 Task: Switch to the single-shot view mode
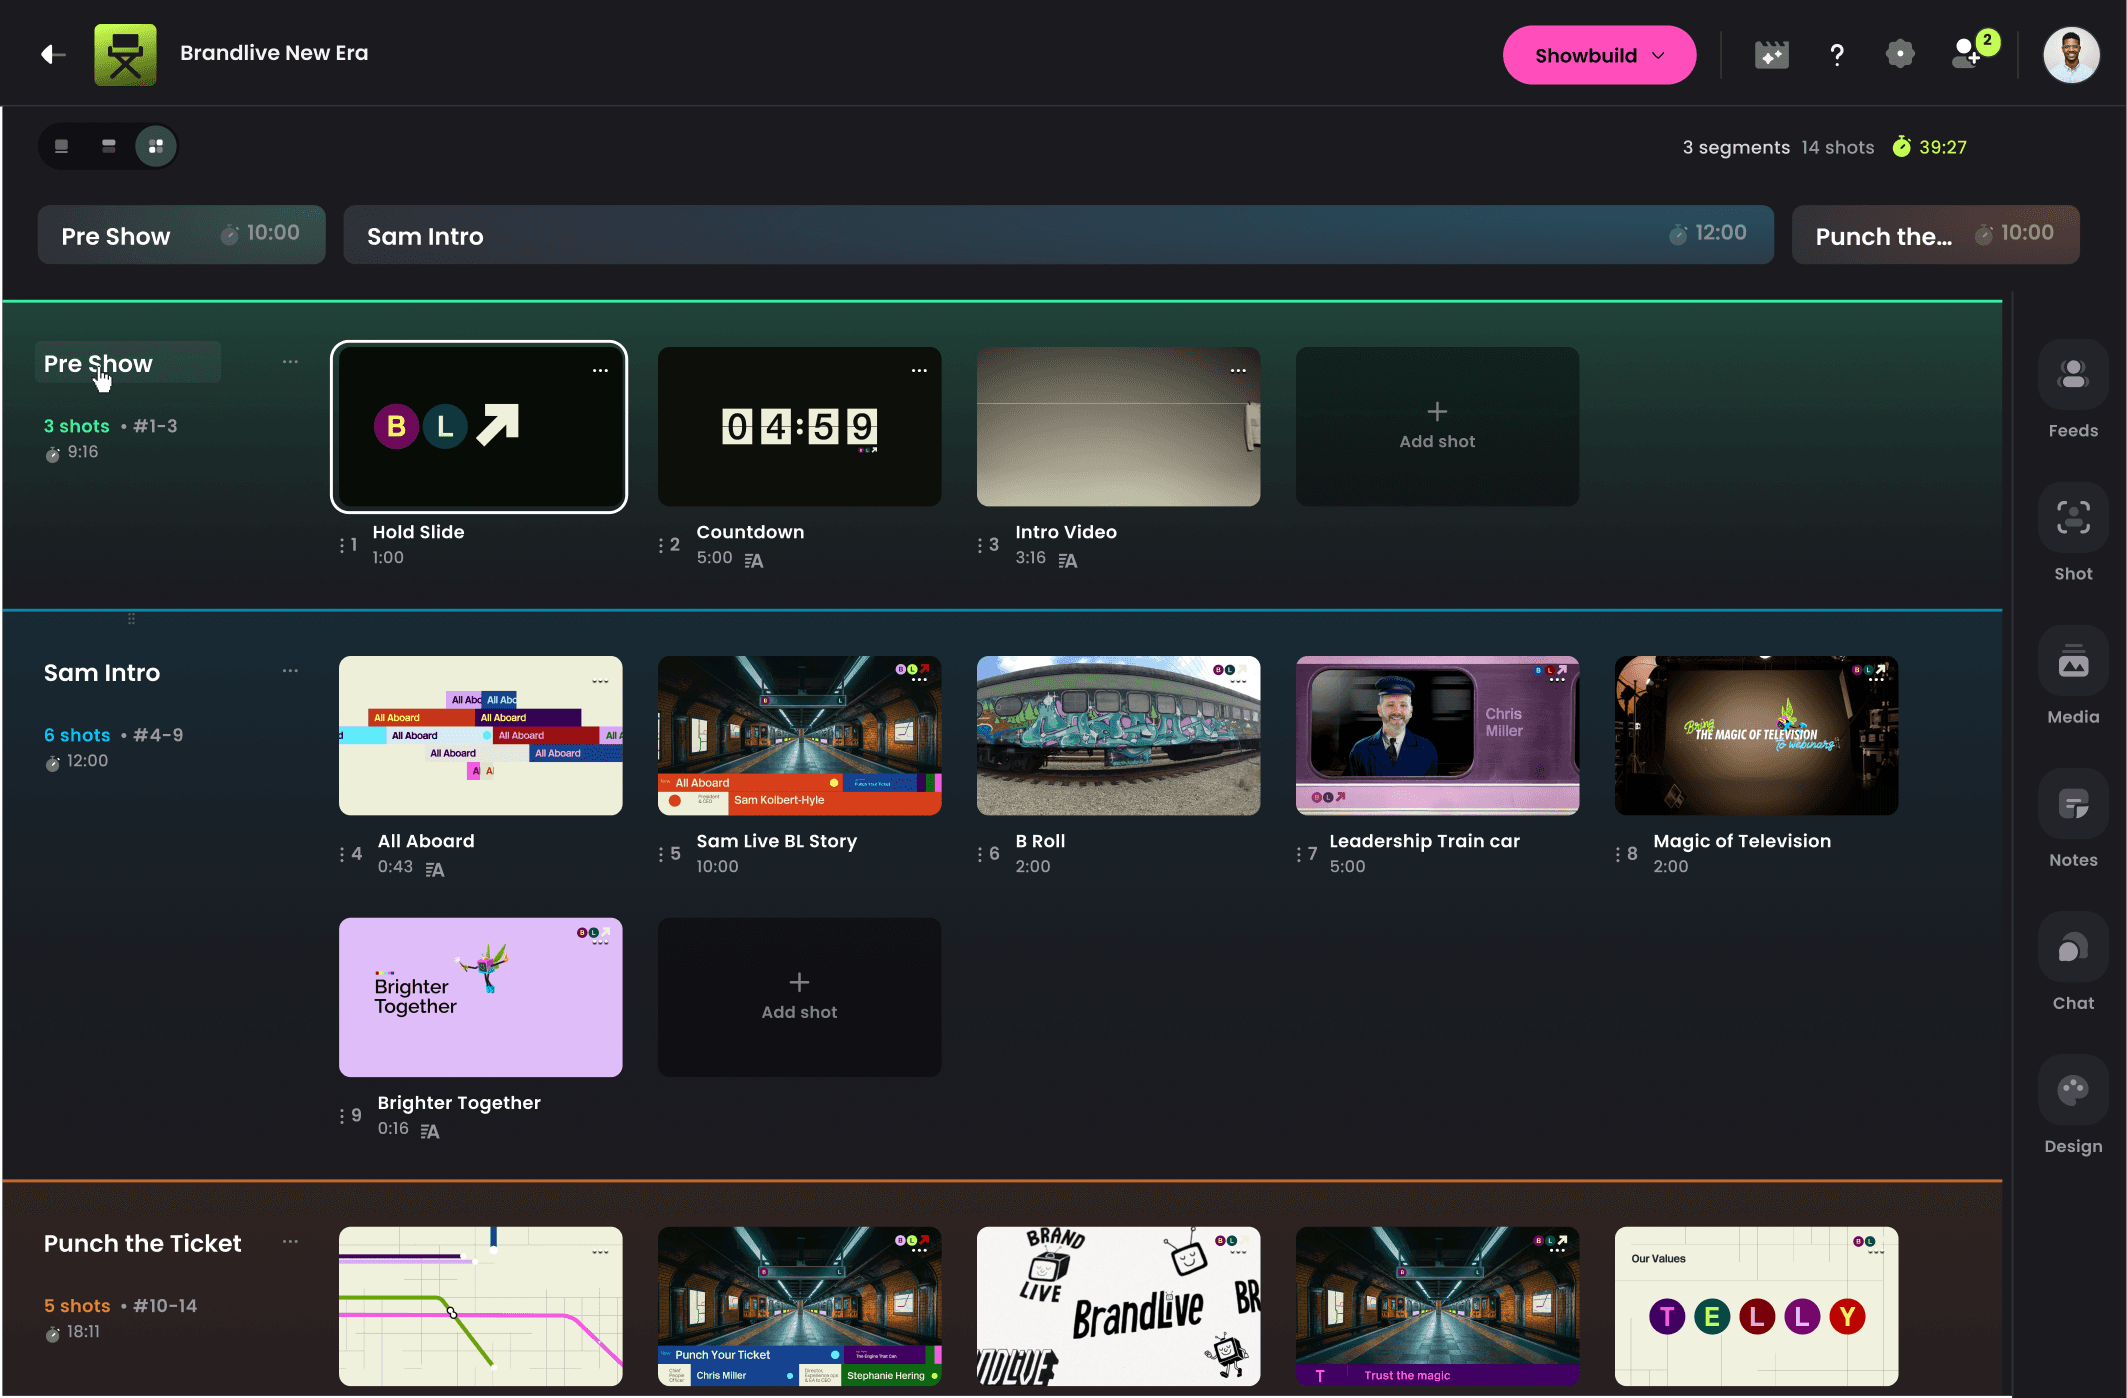108,145
